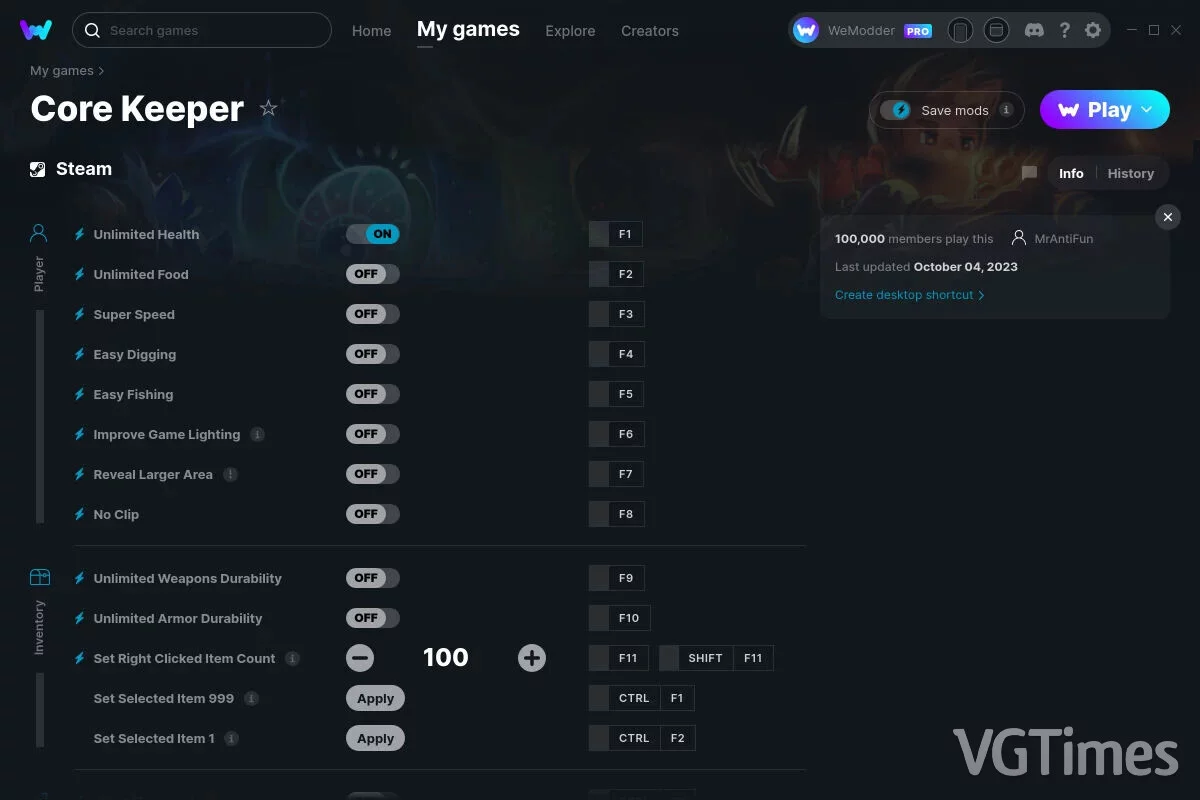Expand the Play button dropdown arrow
1200x800 pixels.
point(1147,110)
